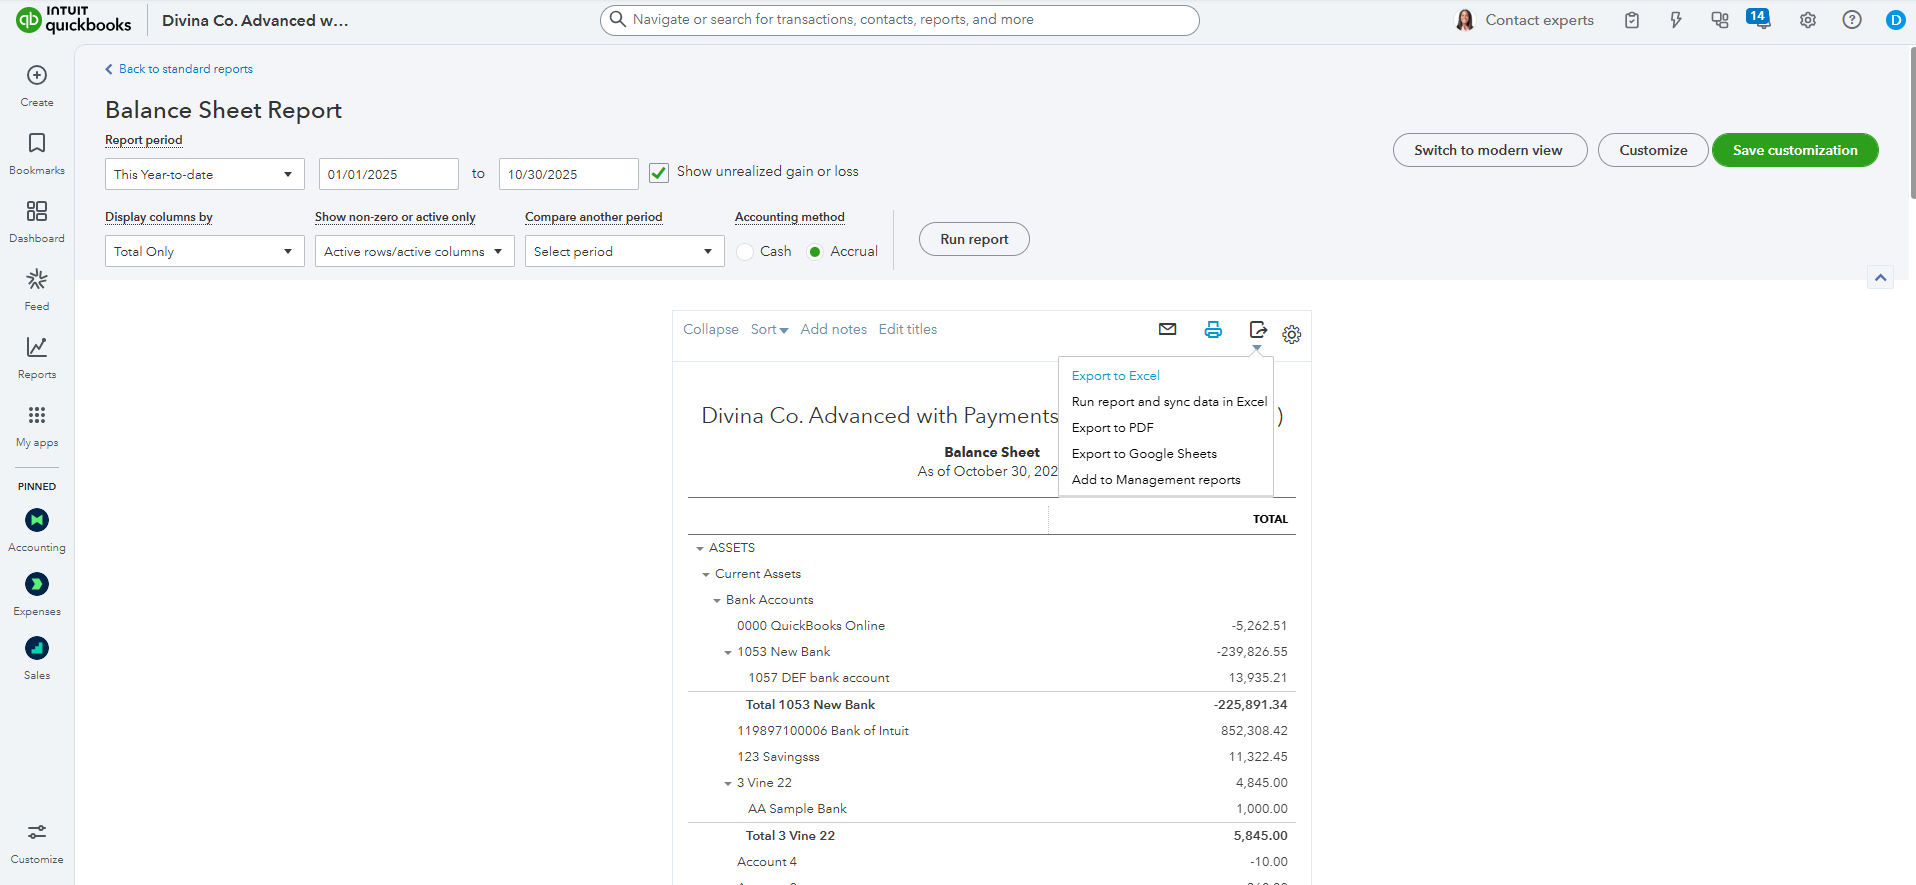Open pinned Expenses icon
The image size is (1916, 885).
[x=37, y=584]
